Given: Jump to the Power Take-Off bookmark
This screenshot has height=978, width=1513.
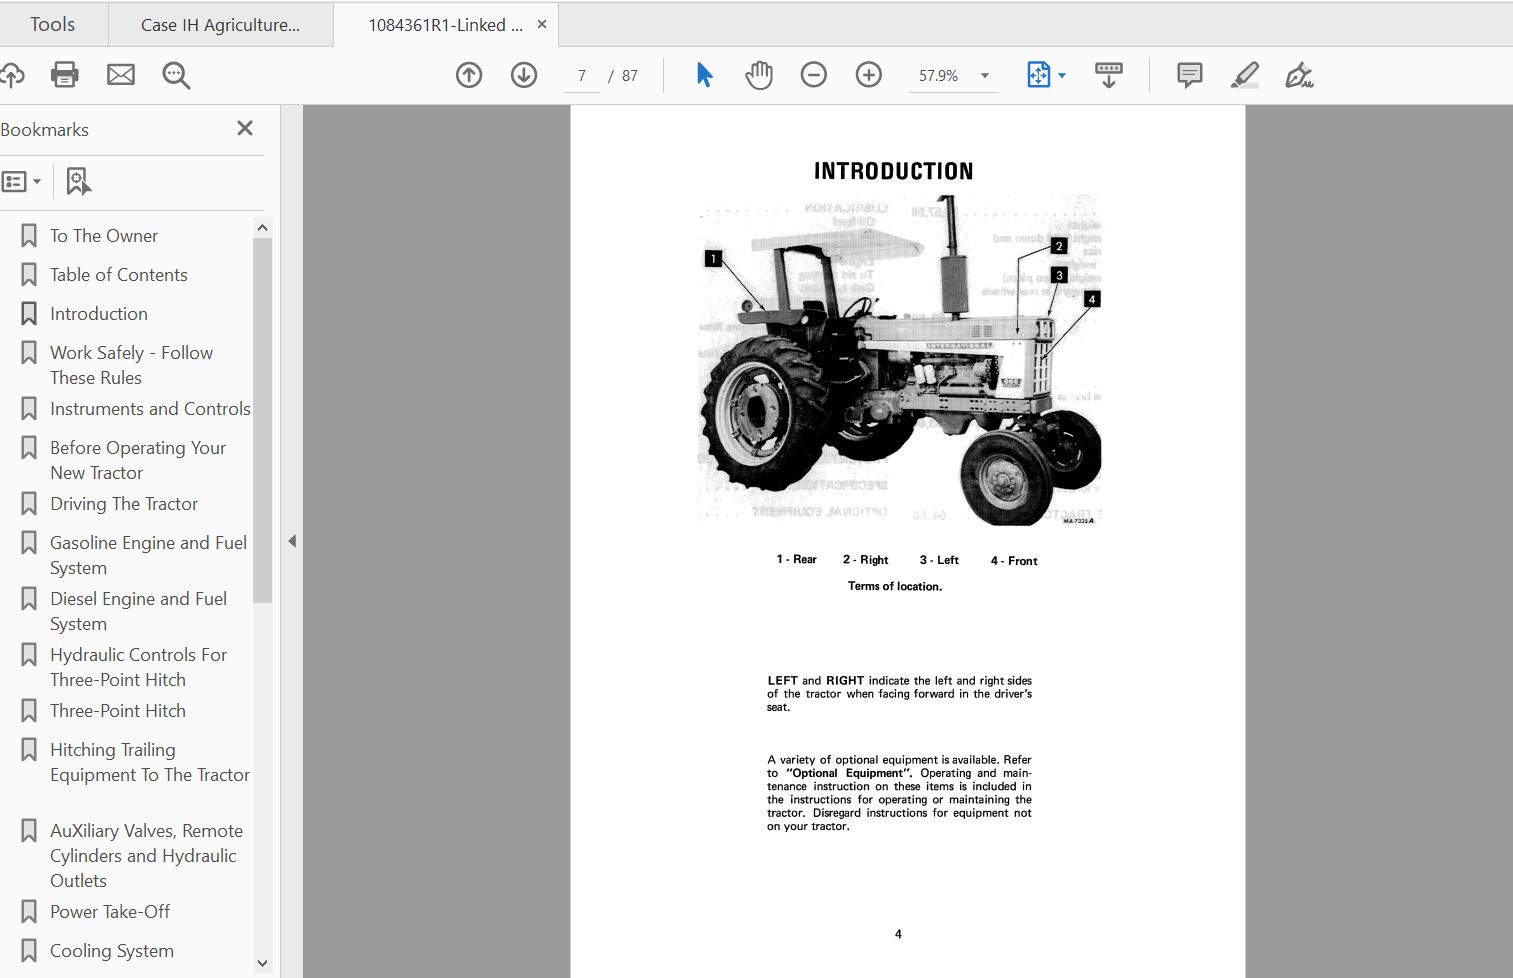Looking at the screenshot, I should tap(110, 911).
